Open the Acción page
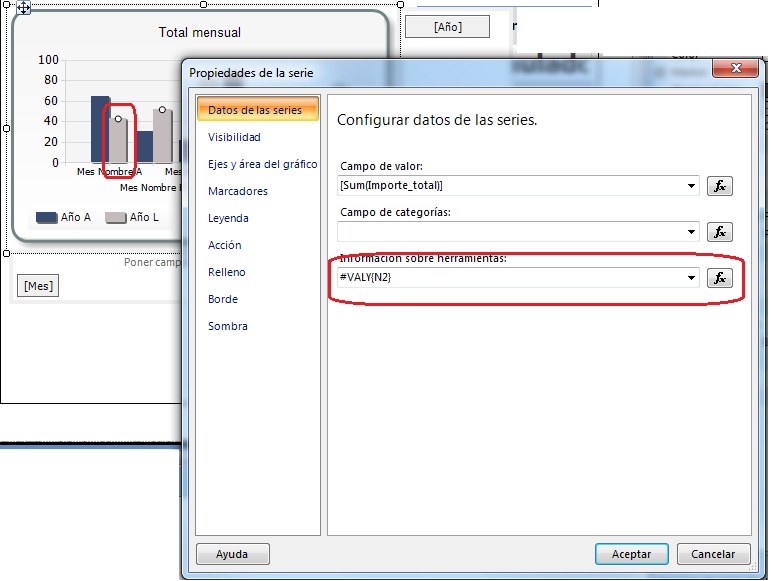Screen dimensions: 771x581 [x=224, y=245]
